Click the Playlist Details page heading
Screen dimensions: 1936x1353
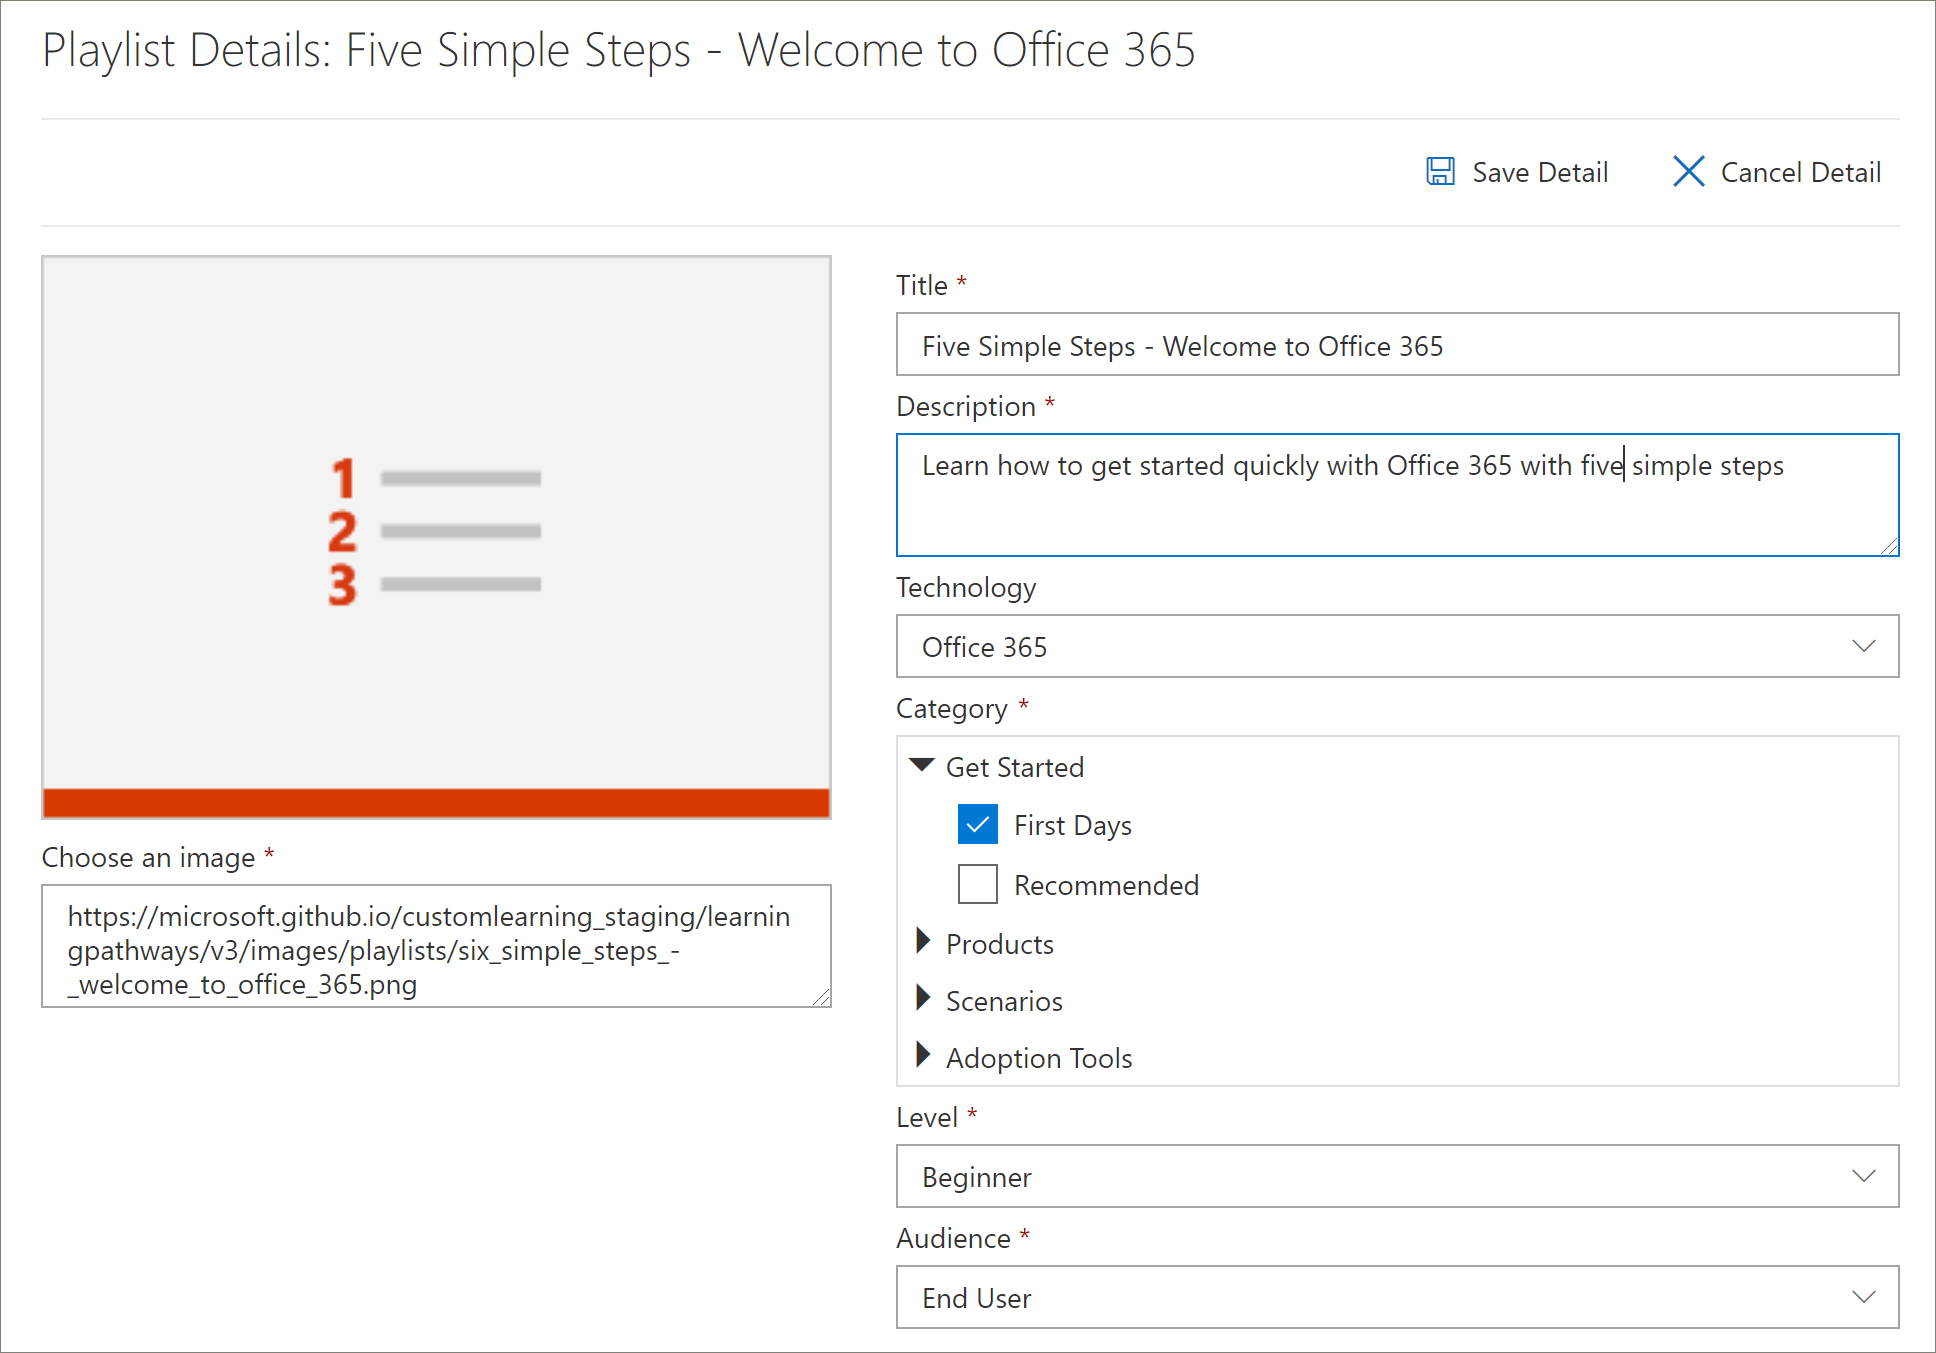tap(619, 50)
